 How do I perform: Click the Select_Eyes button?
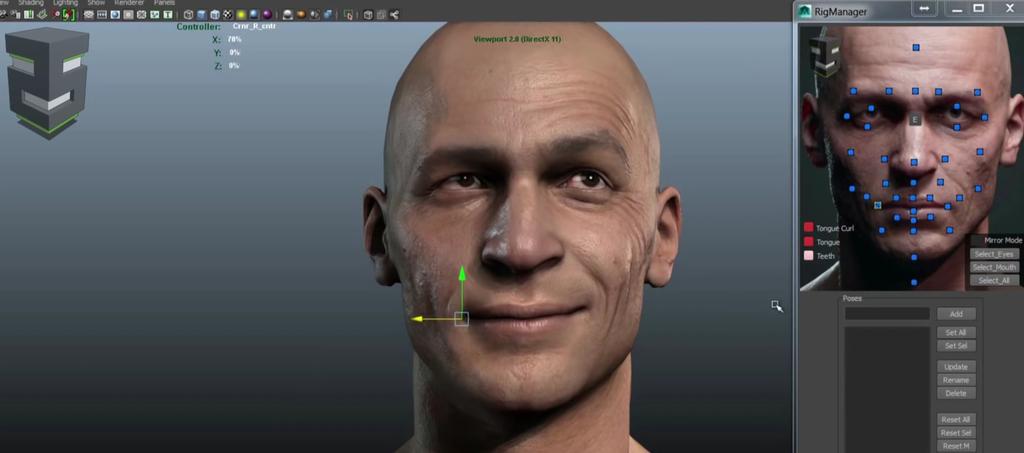coord(994,254)
